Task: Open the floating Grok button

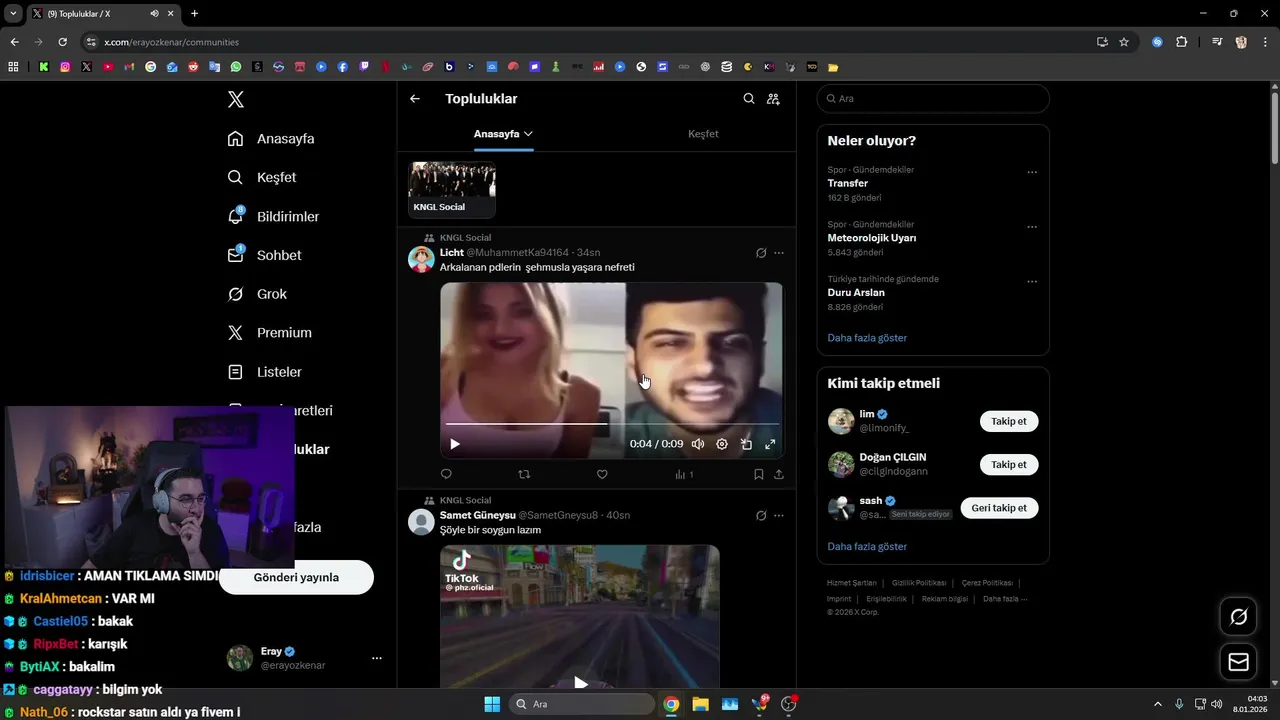Action: 1238,617
